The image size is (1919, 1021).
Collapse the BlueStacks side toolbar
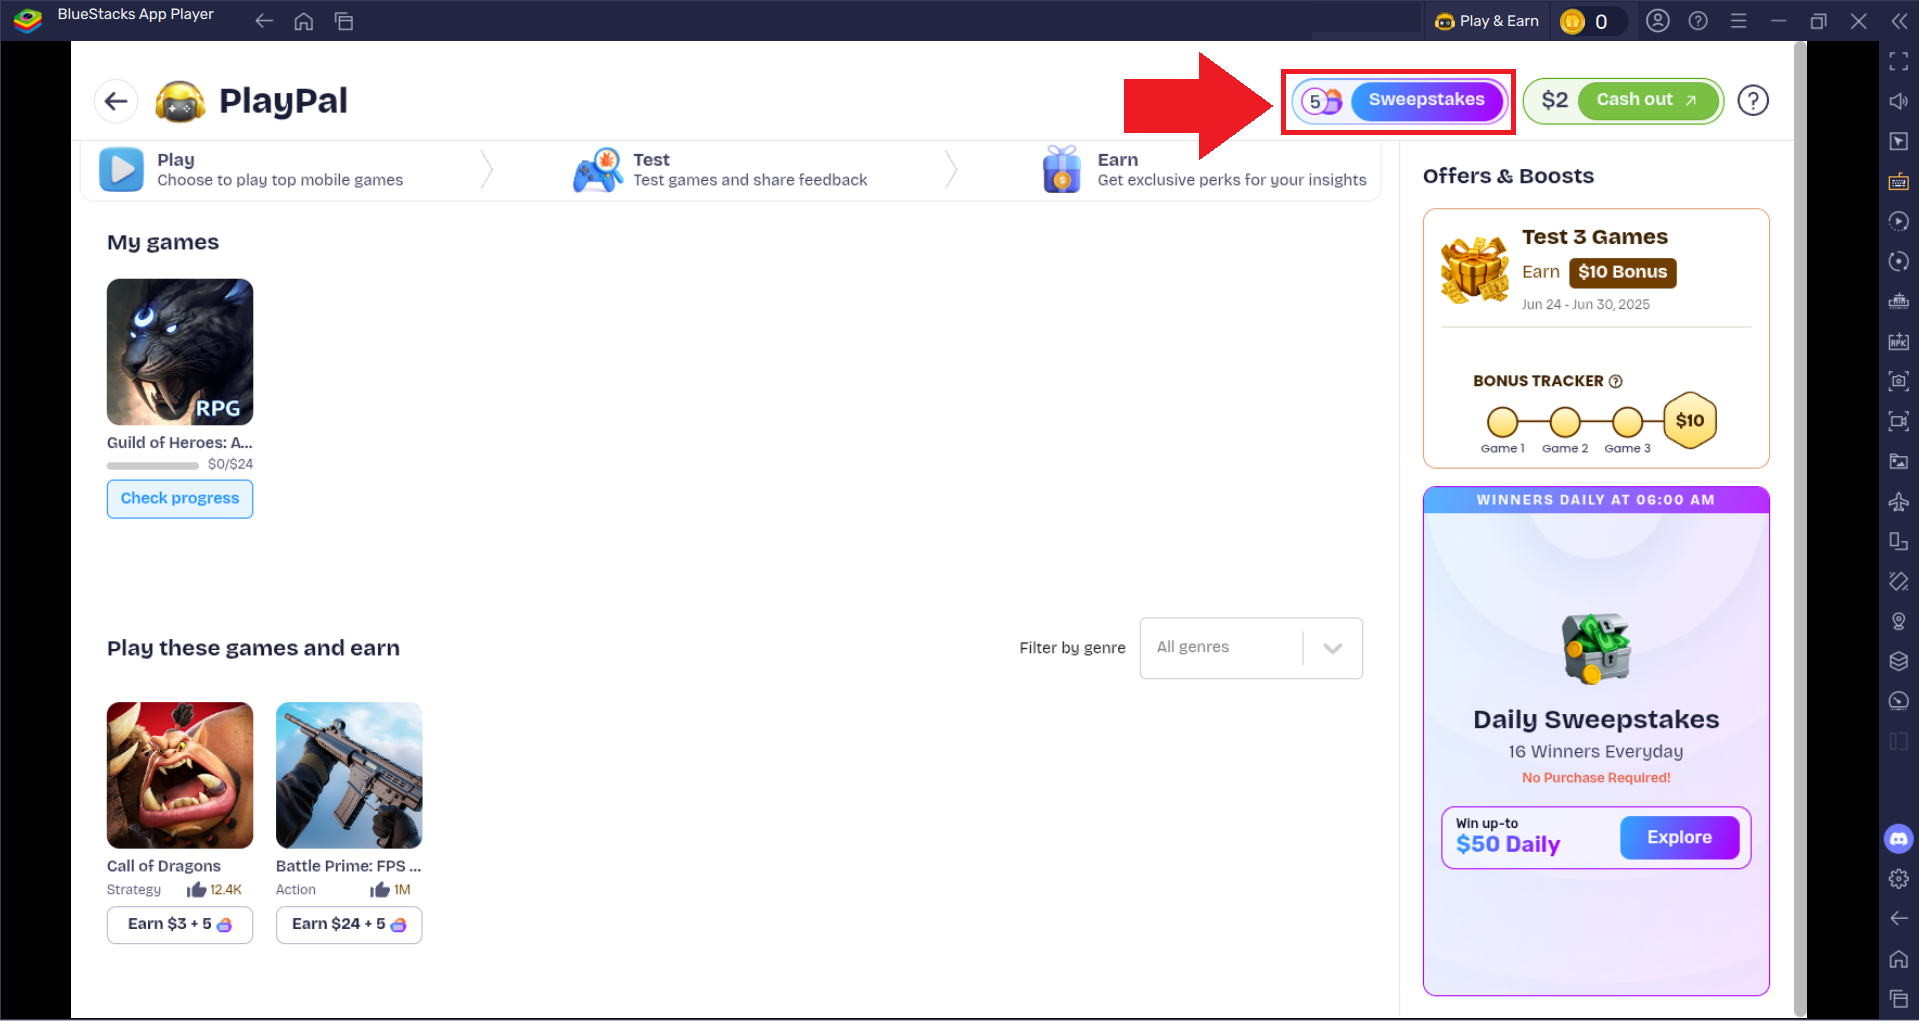[1899, 21]
